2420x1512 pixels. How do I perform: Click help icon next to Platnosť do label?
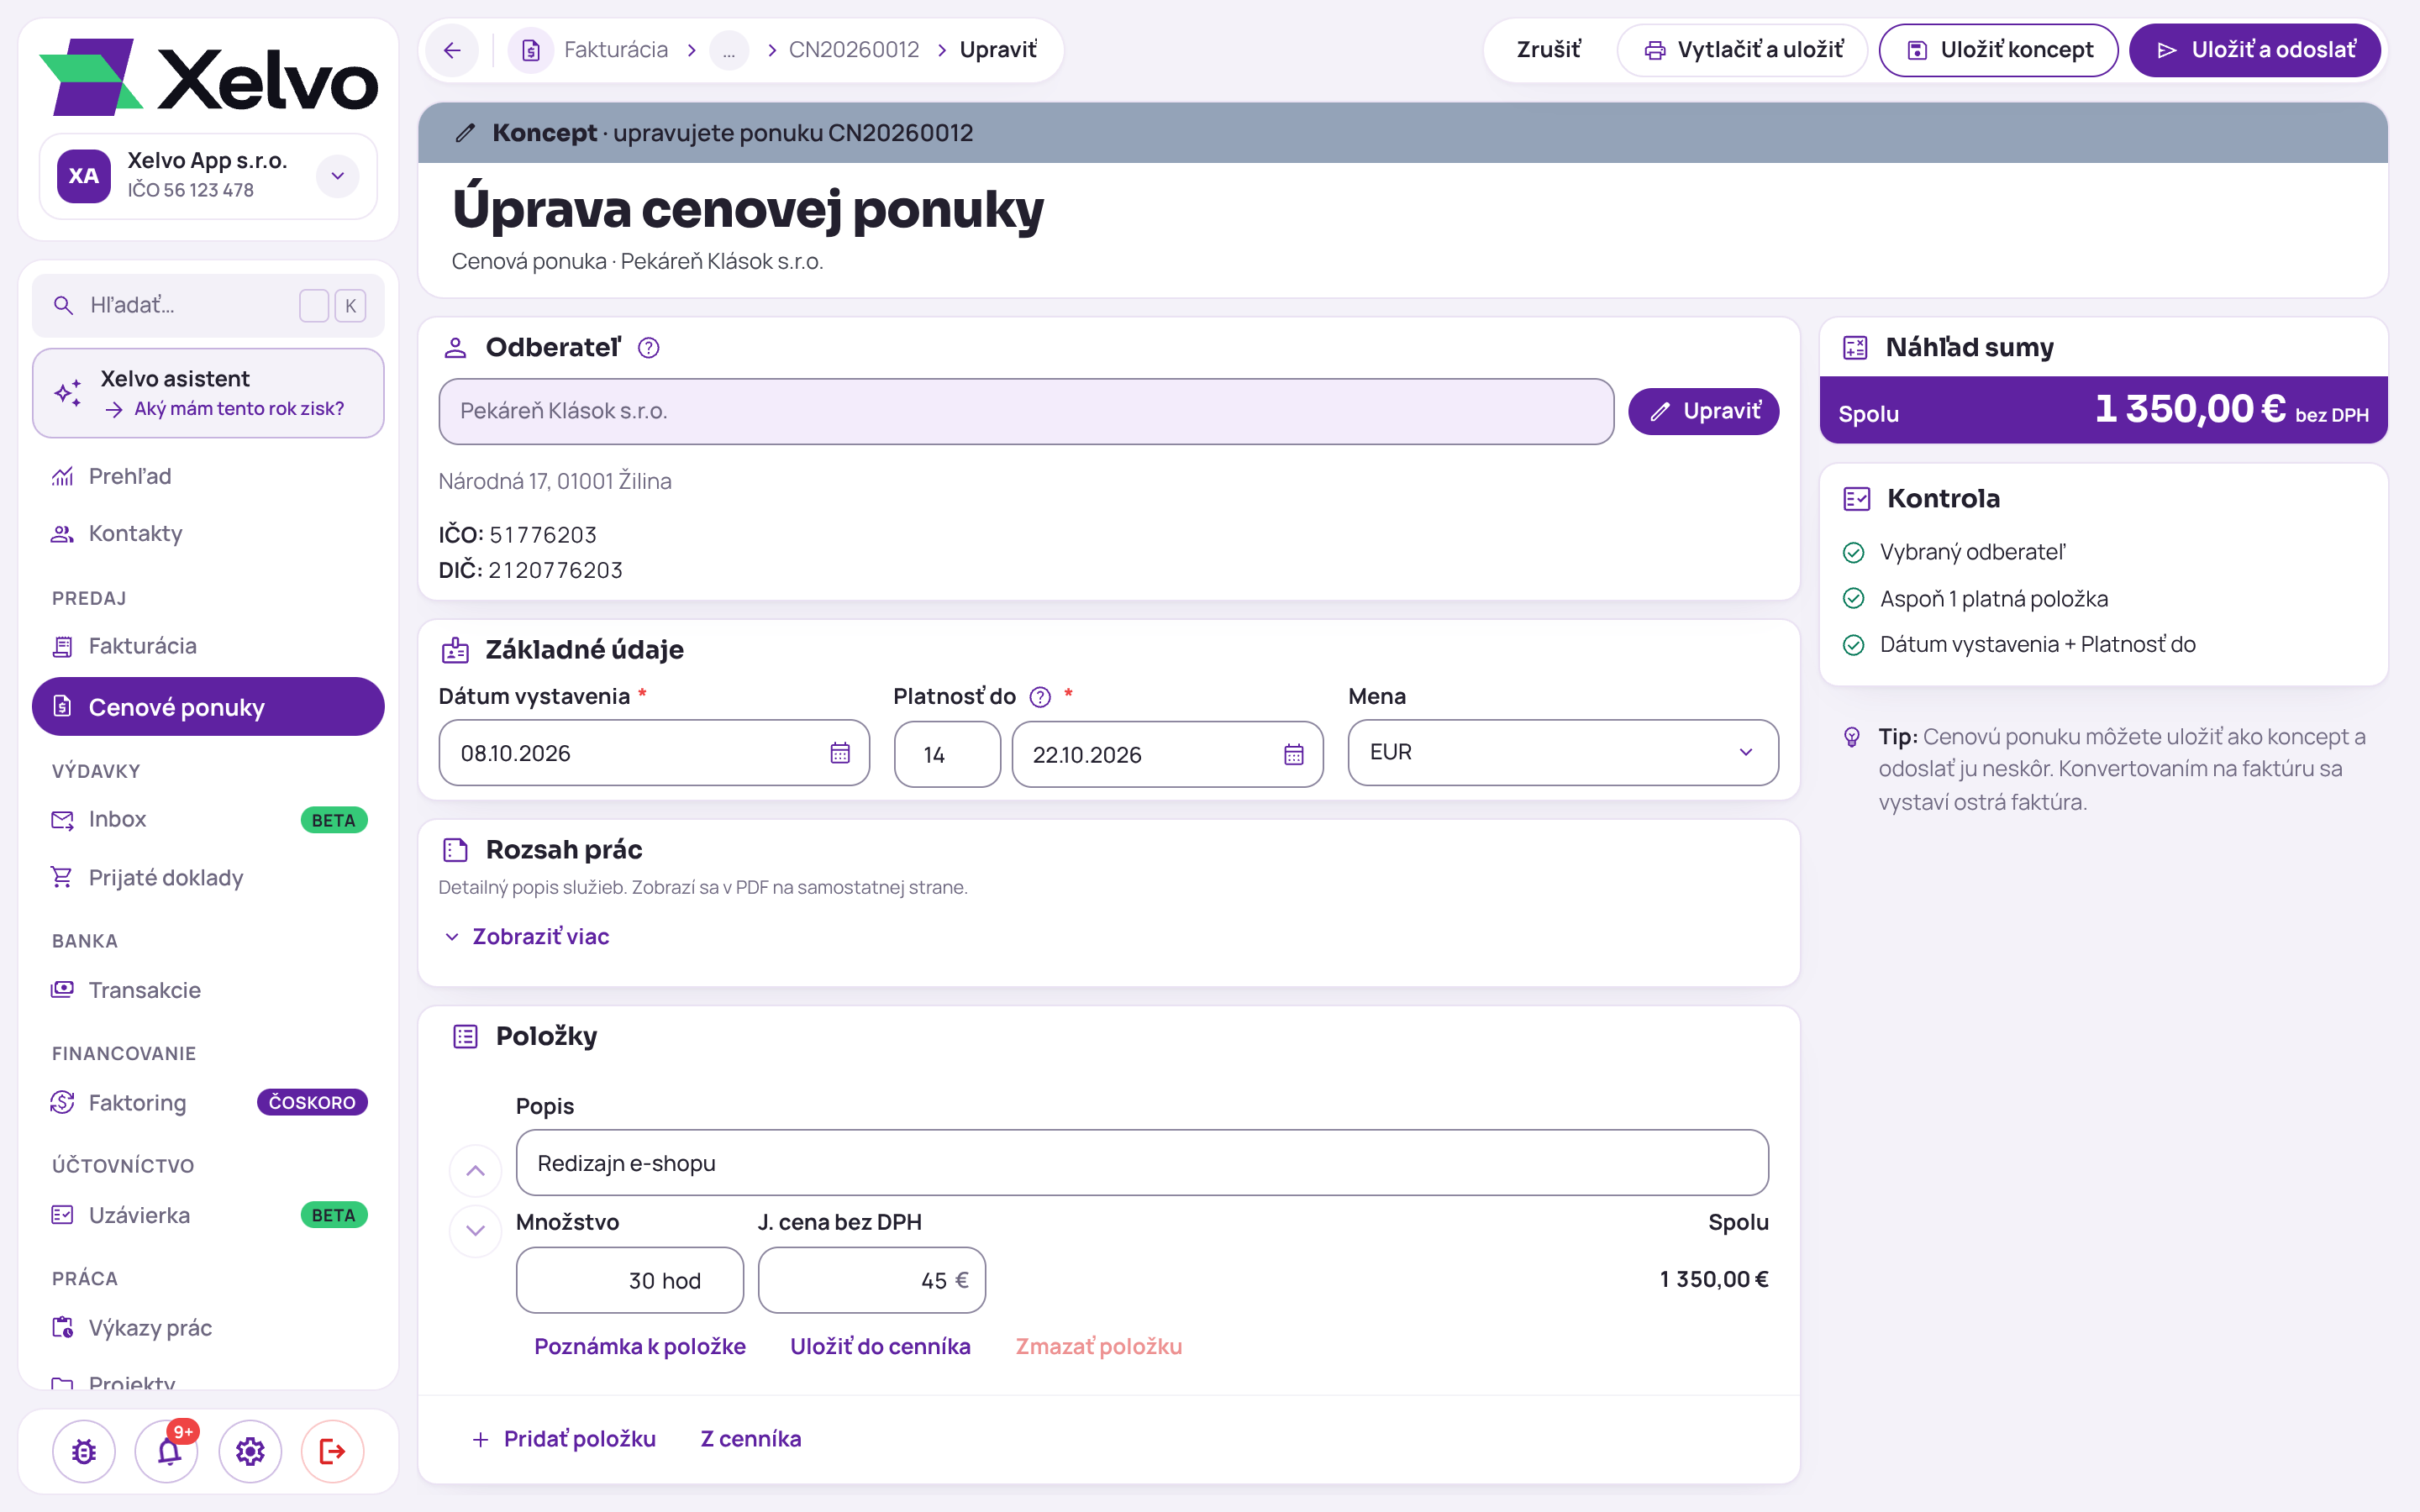point(1040,697)
